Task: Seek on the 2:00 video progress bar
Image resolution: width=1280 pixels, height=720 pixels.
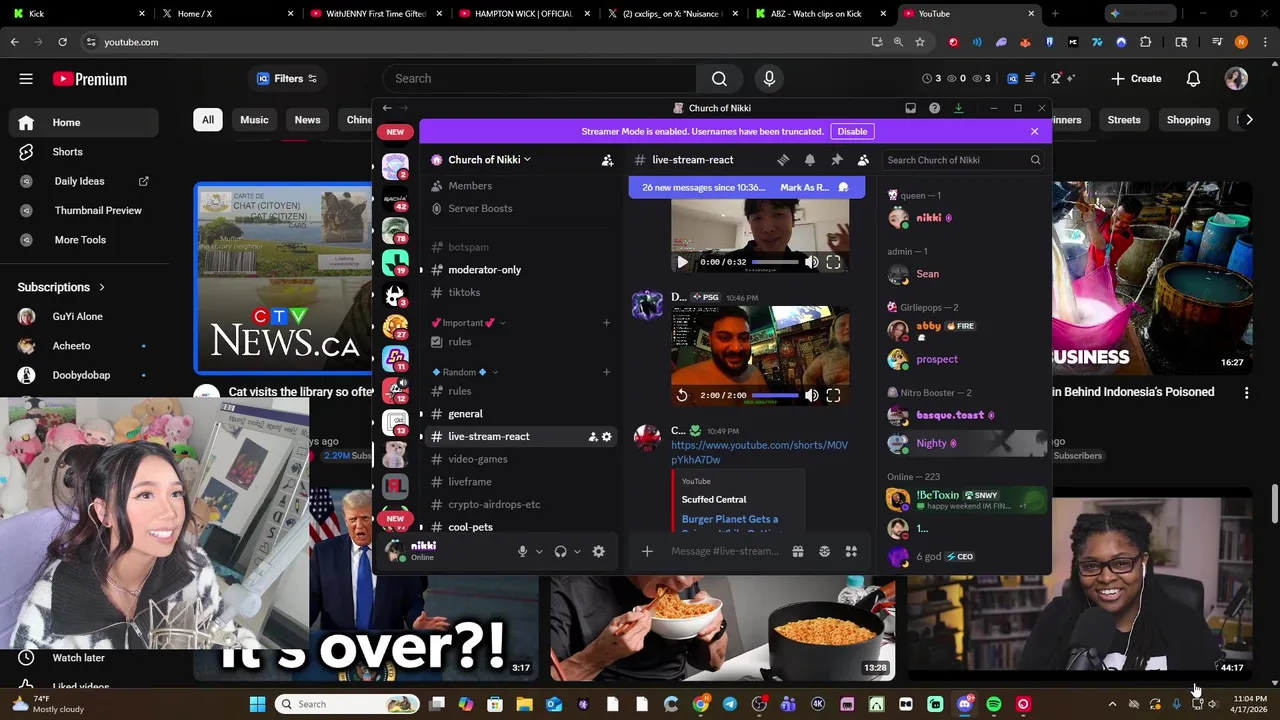Action: [x=775, y=395]
